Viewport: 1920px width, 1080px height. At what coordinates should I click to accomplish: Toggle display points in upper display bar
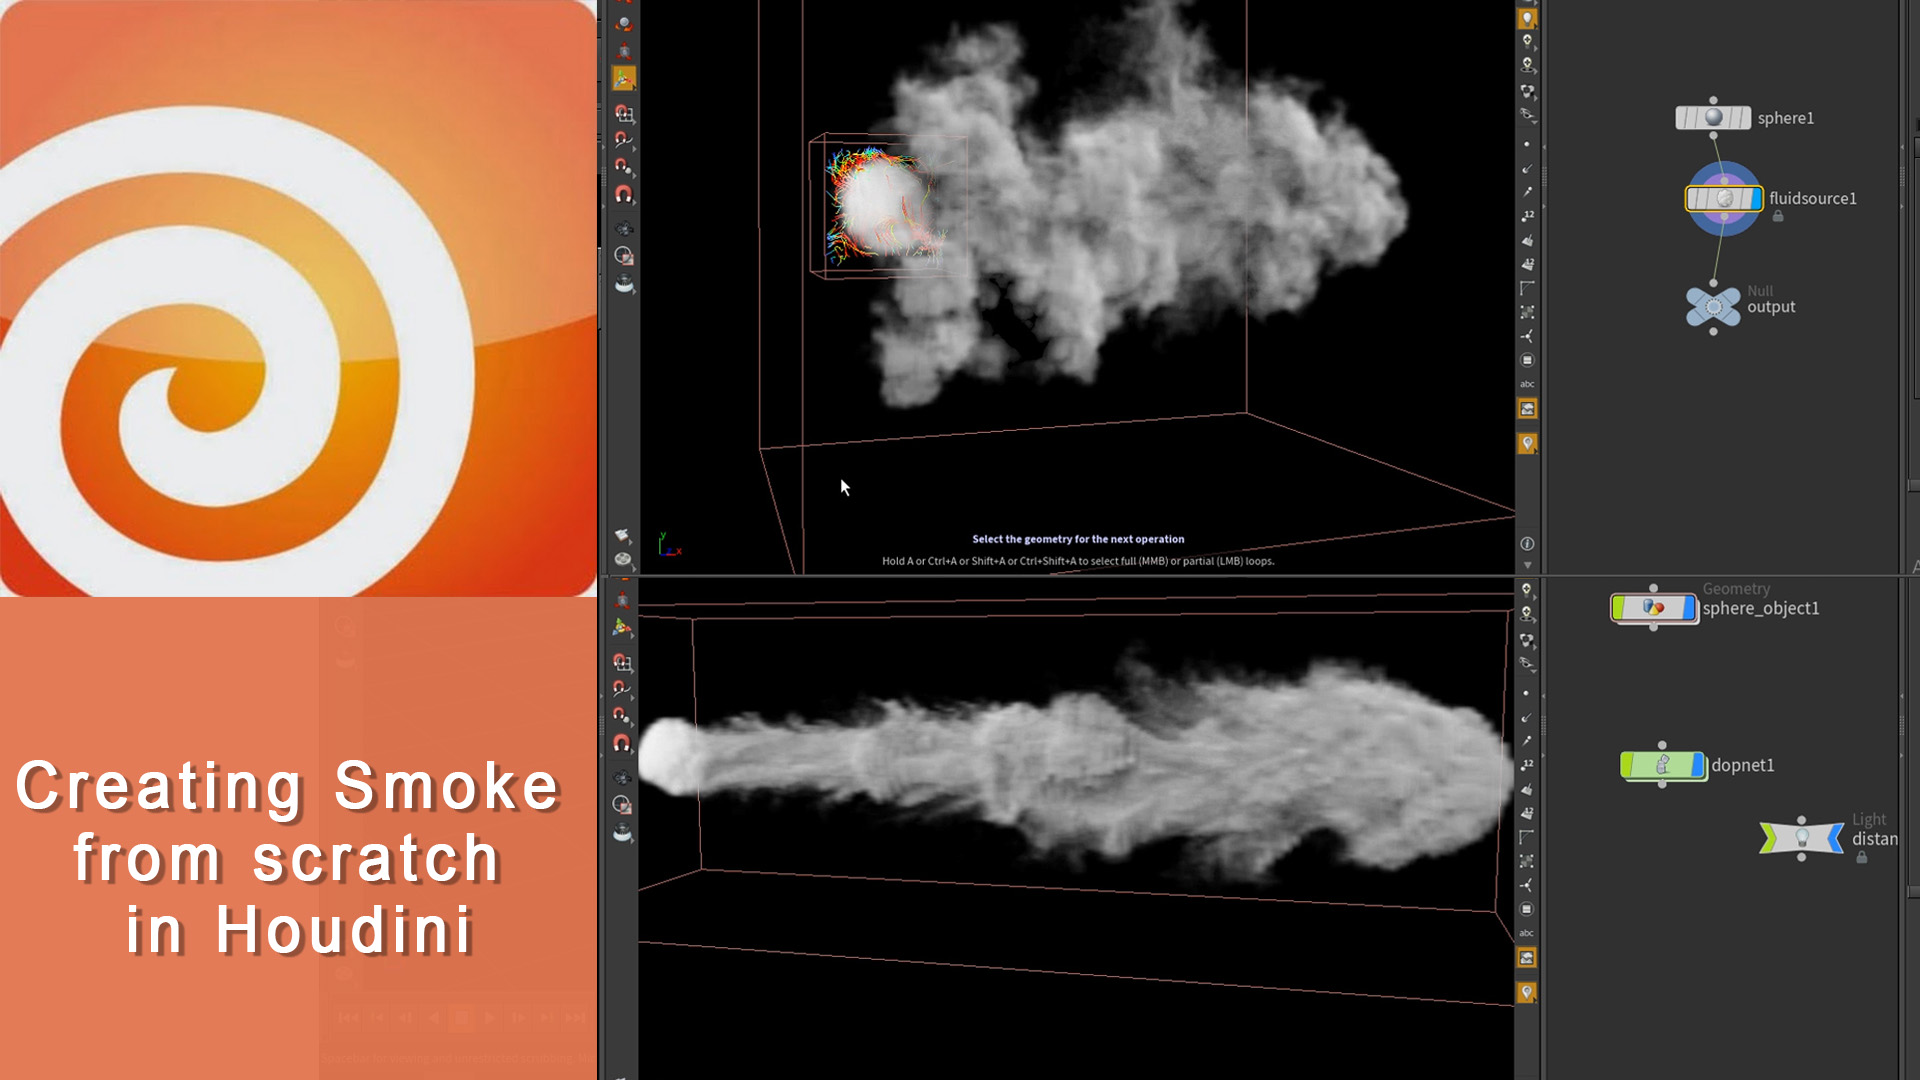click(x=1527, y=144)
